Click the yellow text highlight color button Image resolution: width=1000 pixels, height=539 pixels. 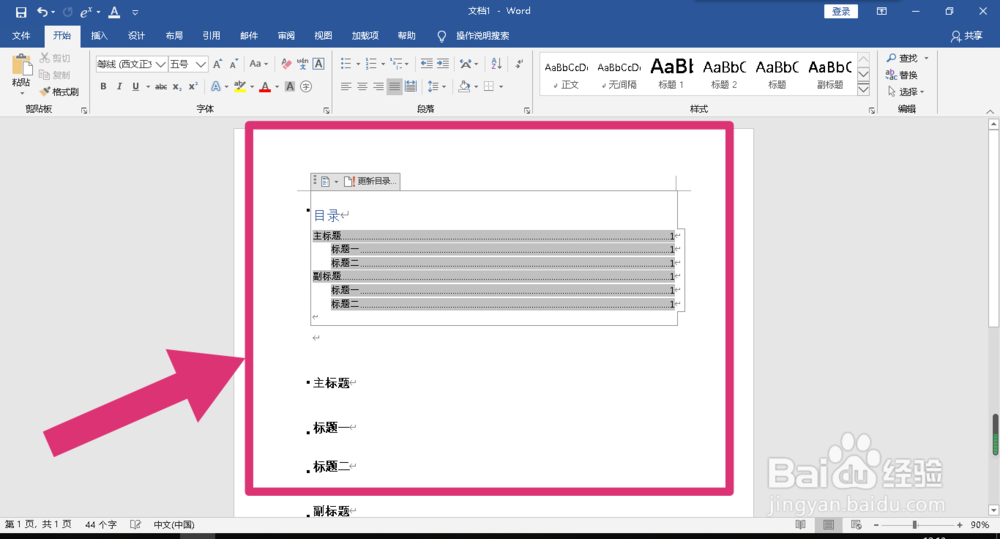tap(240, 86)
